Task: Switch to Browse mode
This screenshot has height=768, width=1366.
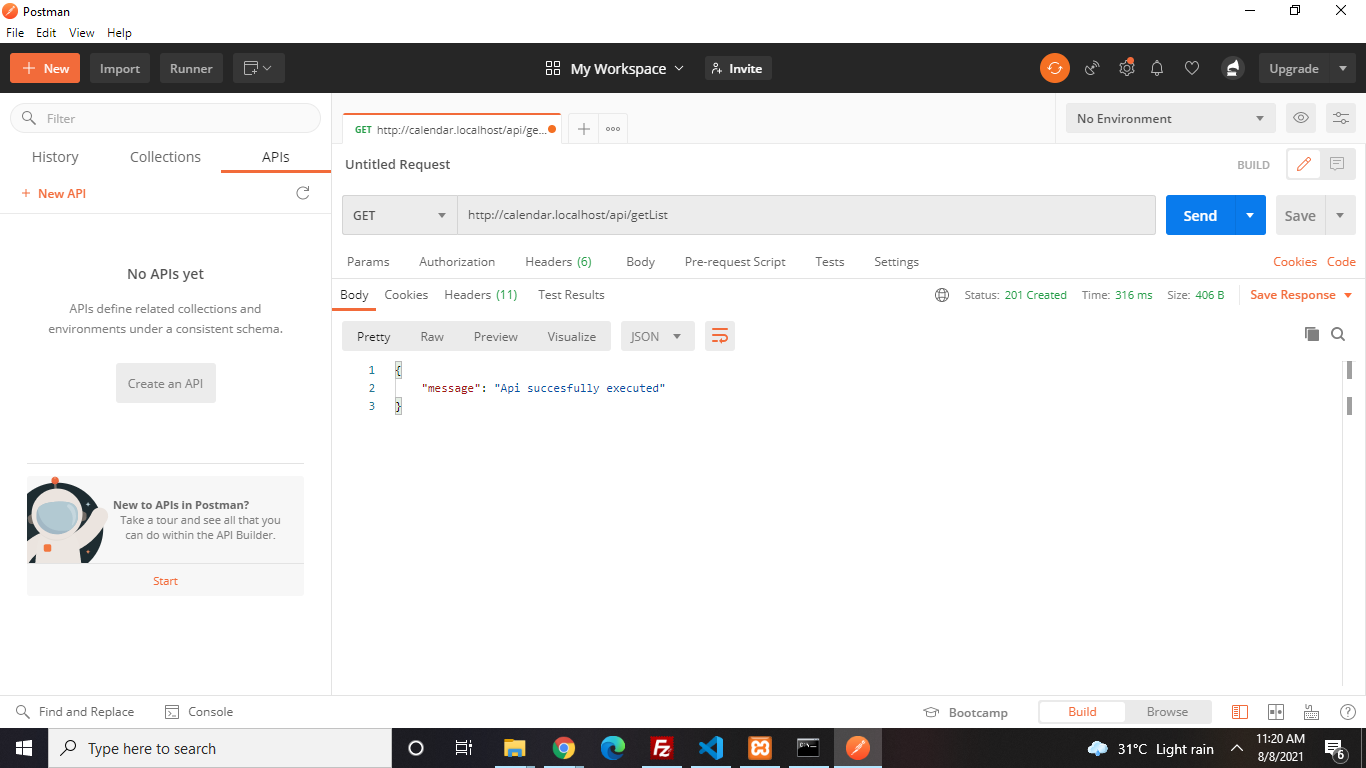Action: (1167, 711)
